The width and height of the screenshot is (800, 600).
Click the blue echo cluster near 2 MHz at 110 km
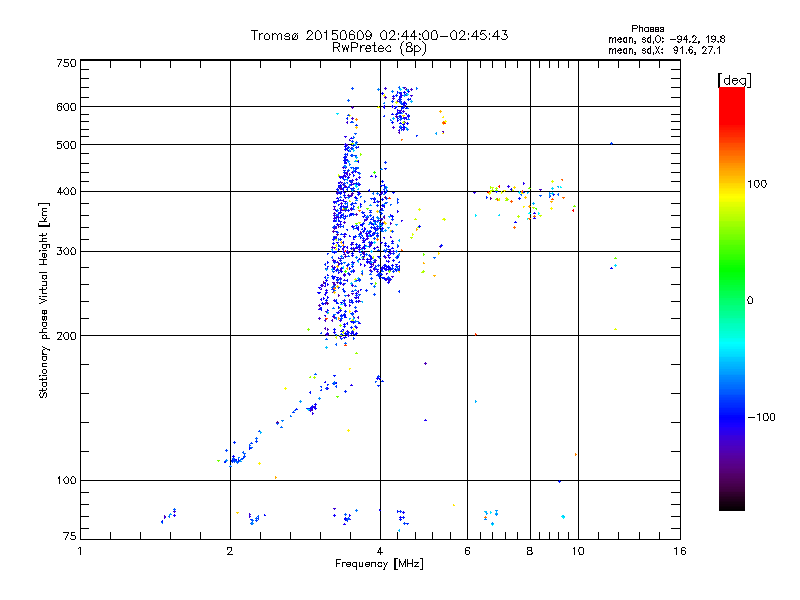[236, 458]
